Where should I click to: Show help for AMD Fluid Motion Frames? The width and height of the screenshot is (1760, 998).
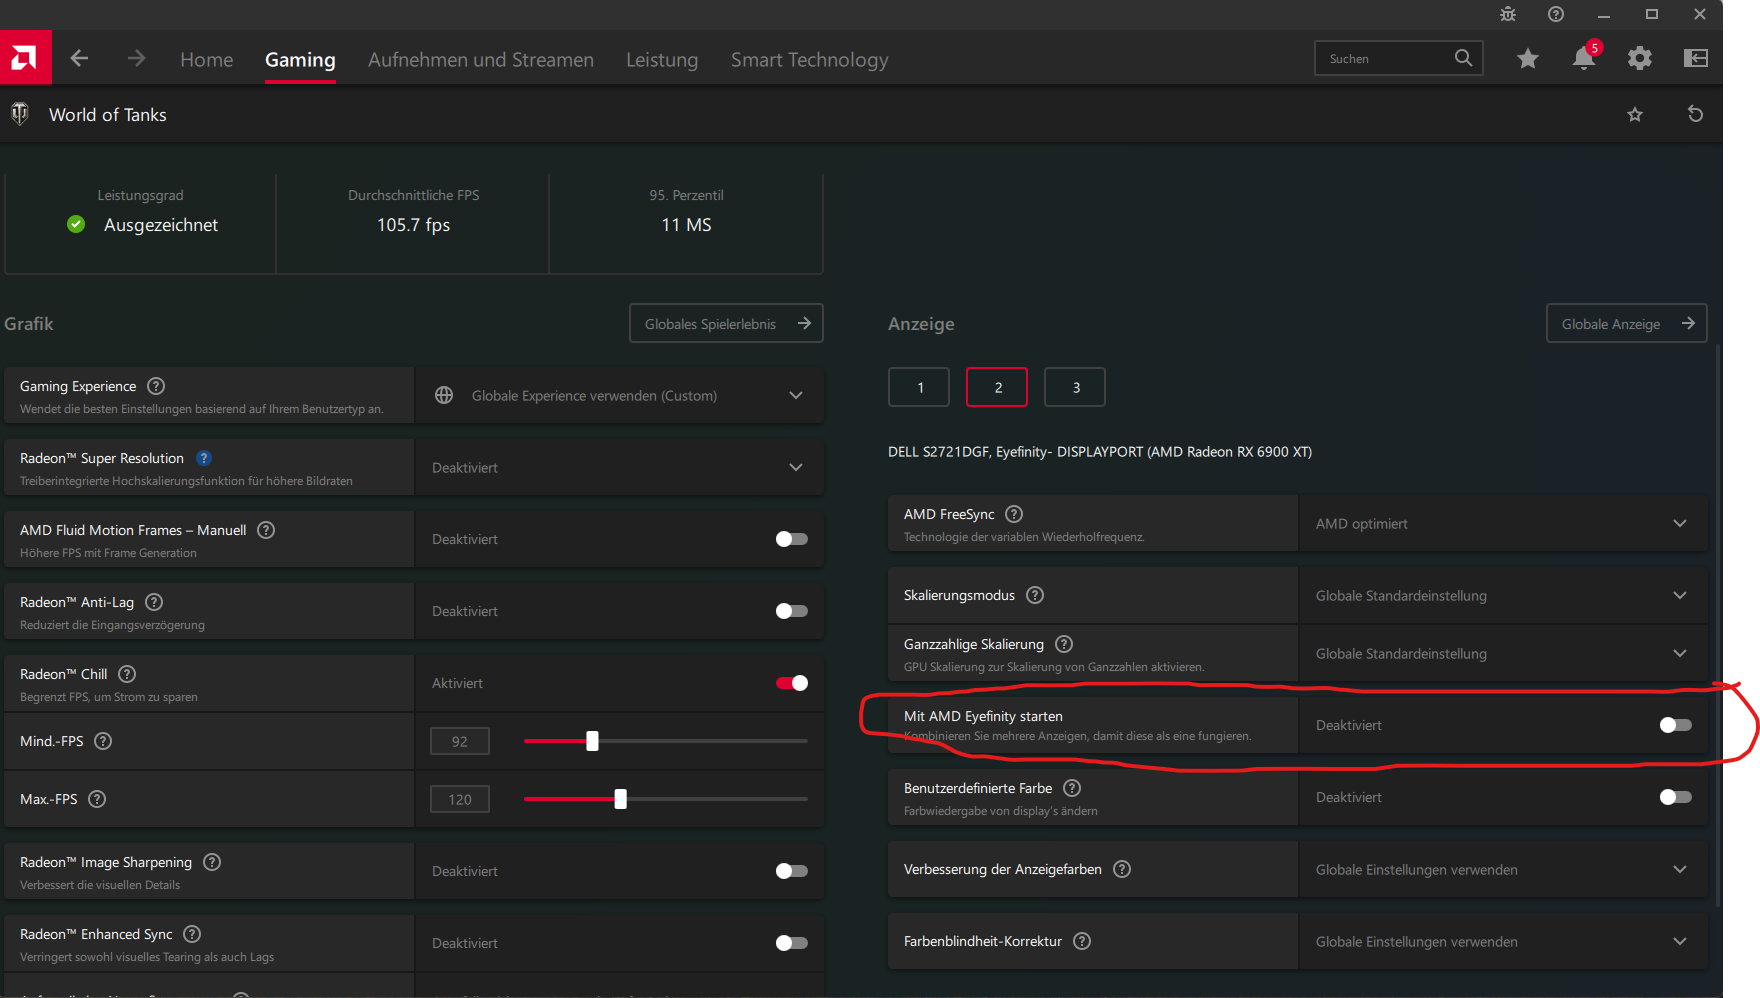click(266, 530)
